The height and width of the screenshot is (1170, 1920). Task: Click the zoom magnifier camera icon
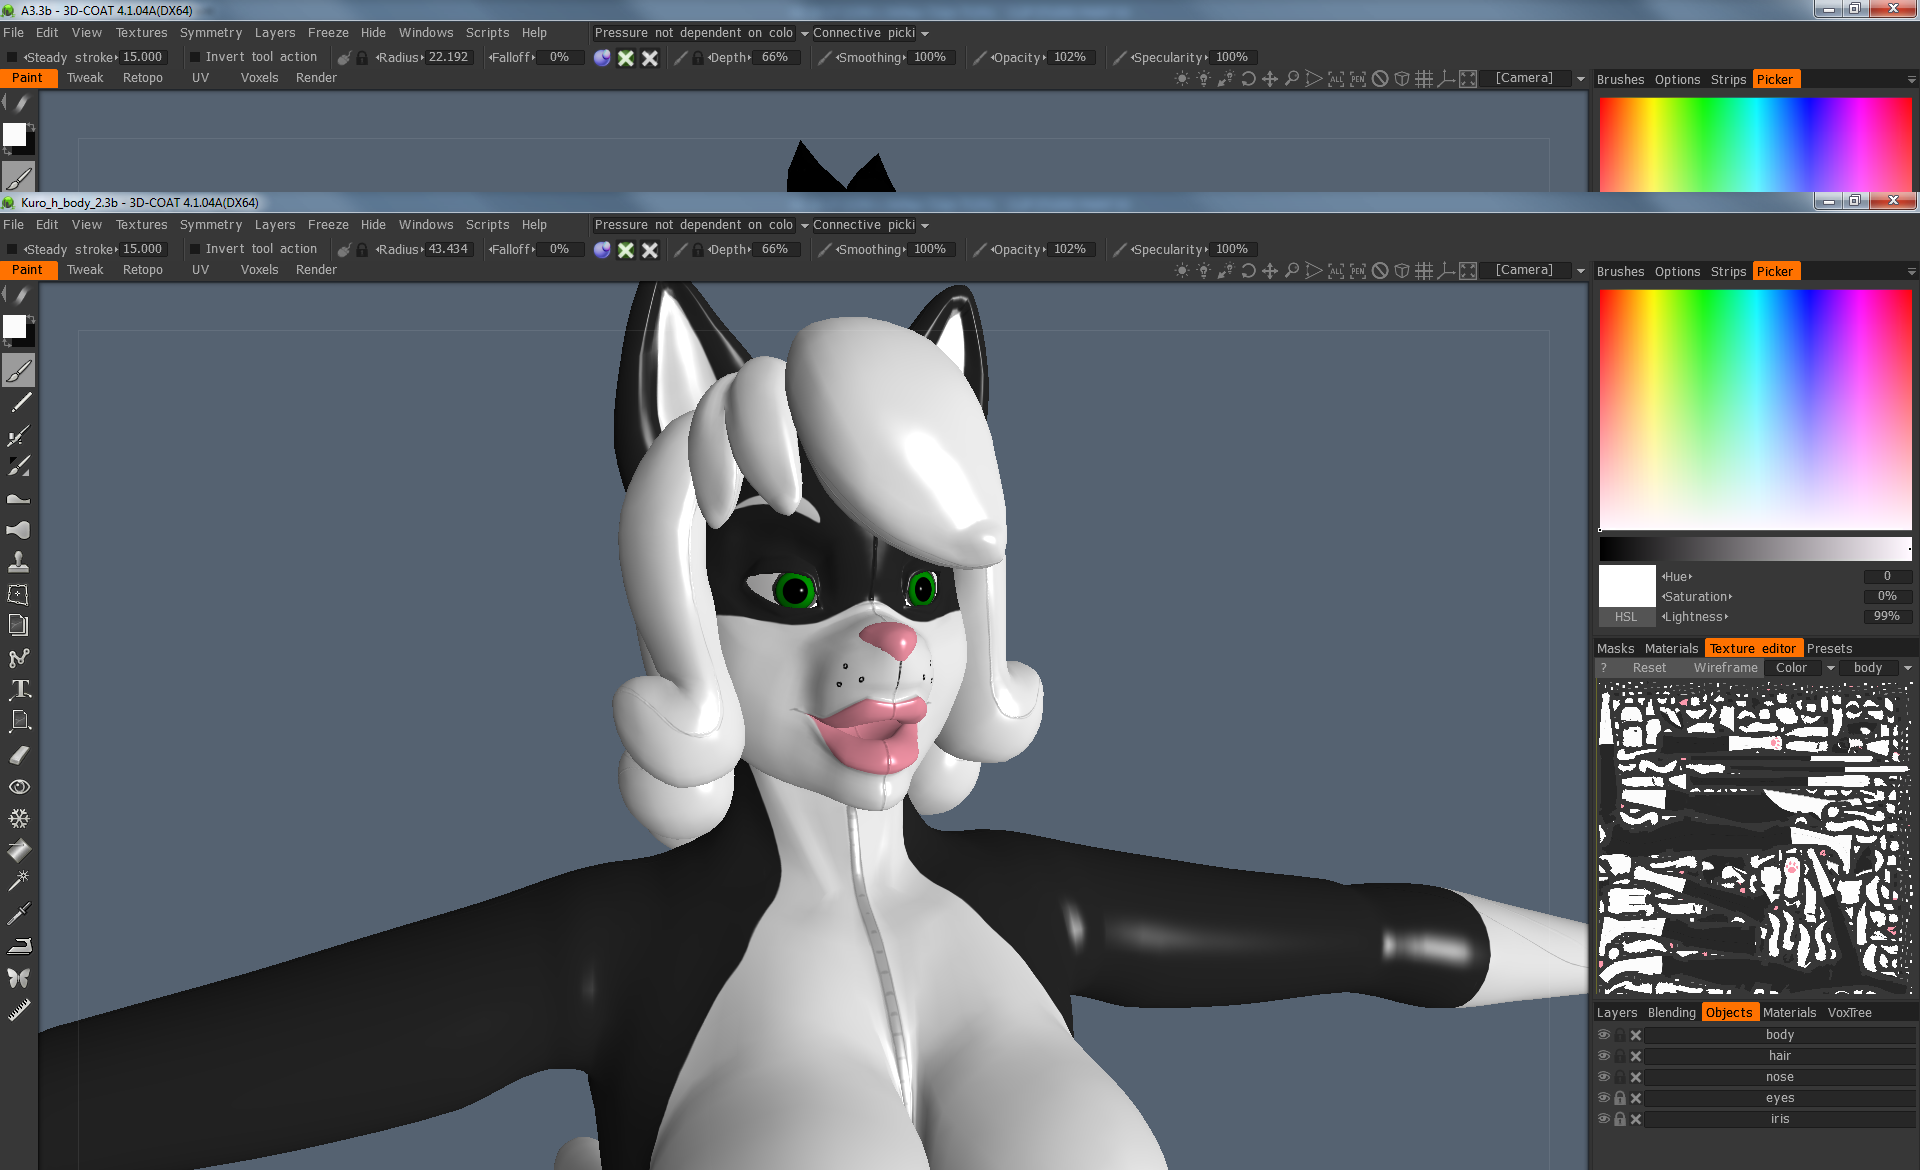pos(1292,271)
